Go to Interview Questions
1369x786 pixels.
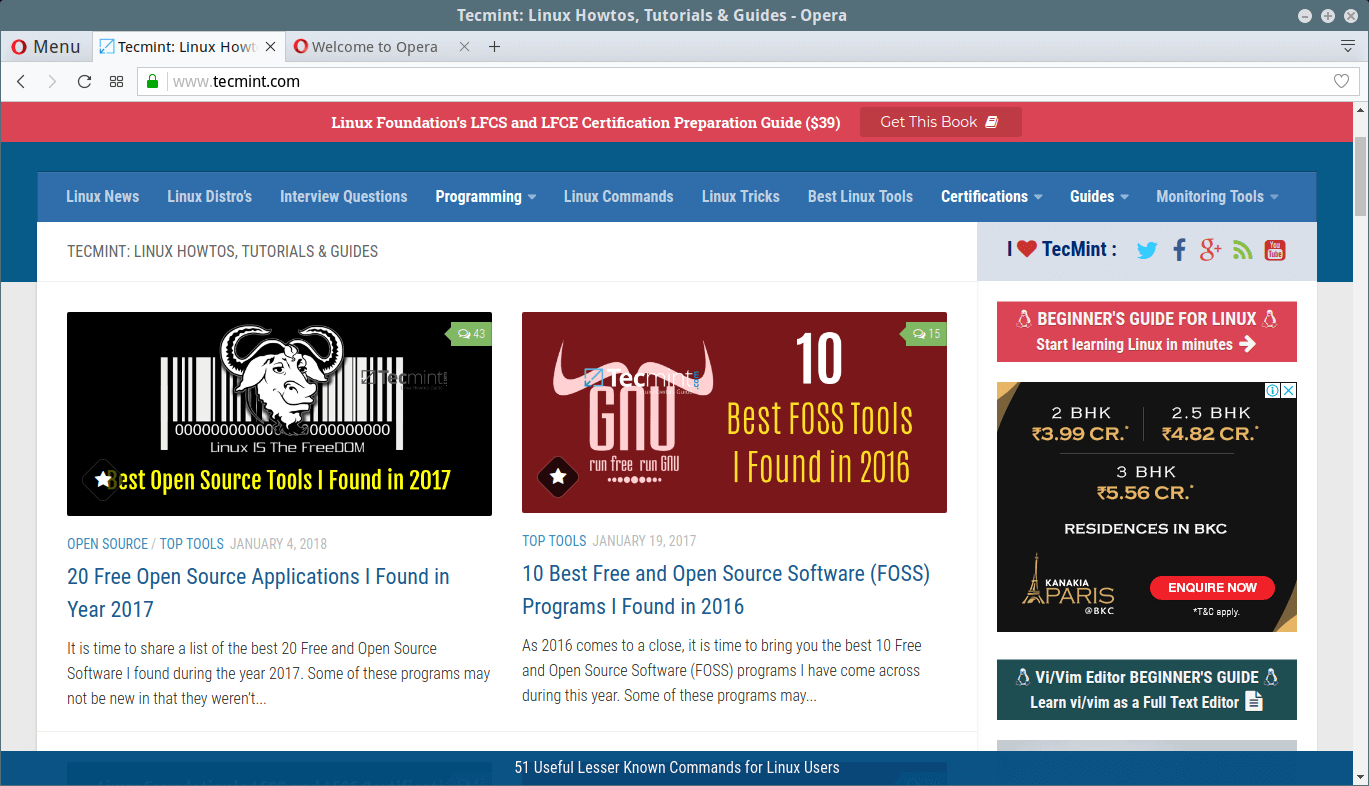pos(343,197)
